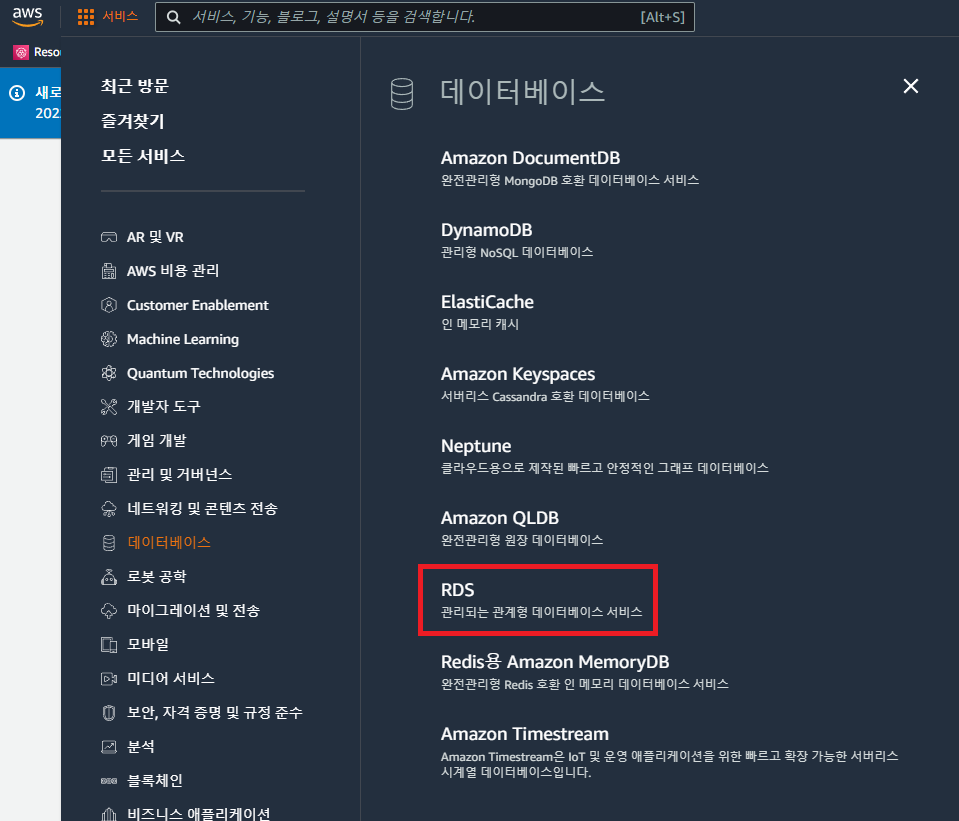Viewport: 959px width, 821px height.
Task: Click the AWS logo
Action: click(x=28, y=17)
